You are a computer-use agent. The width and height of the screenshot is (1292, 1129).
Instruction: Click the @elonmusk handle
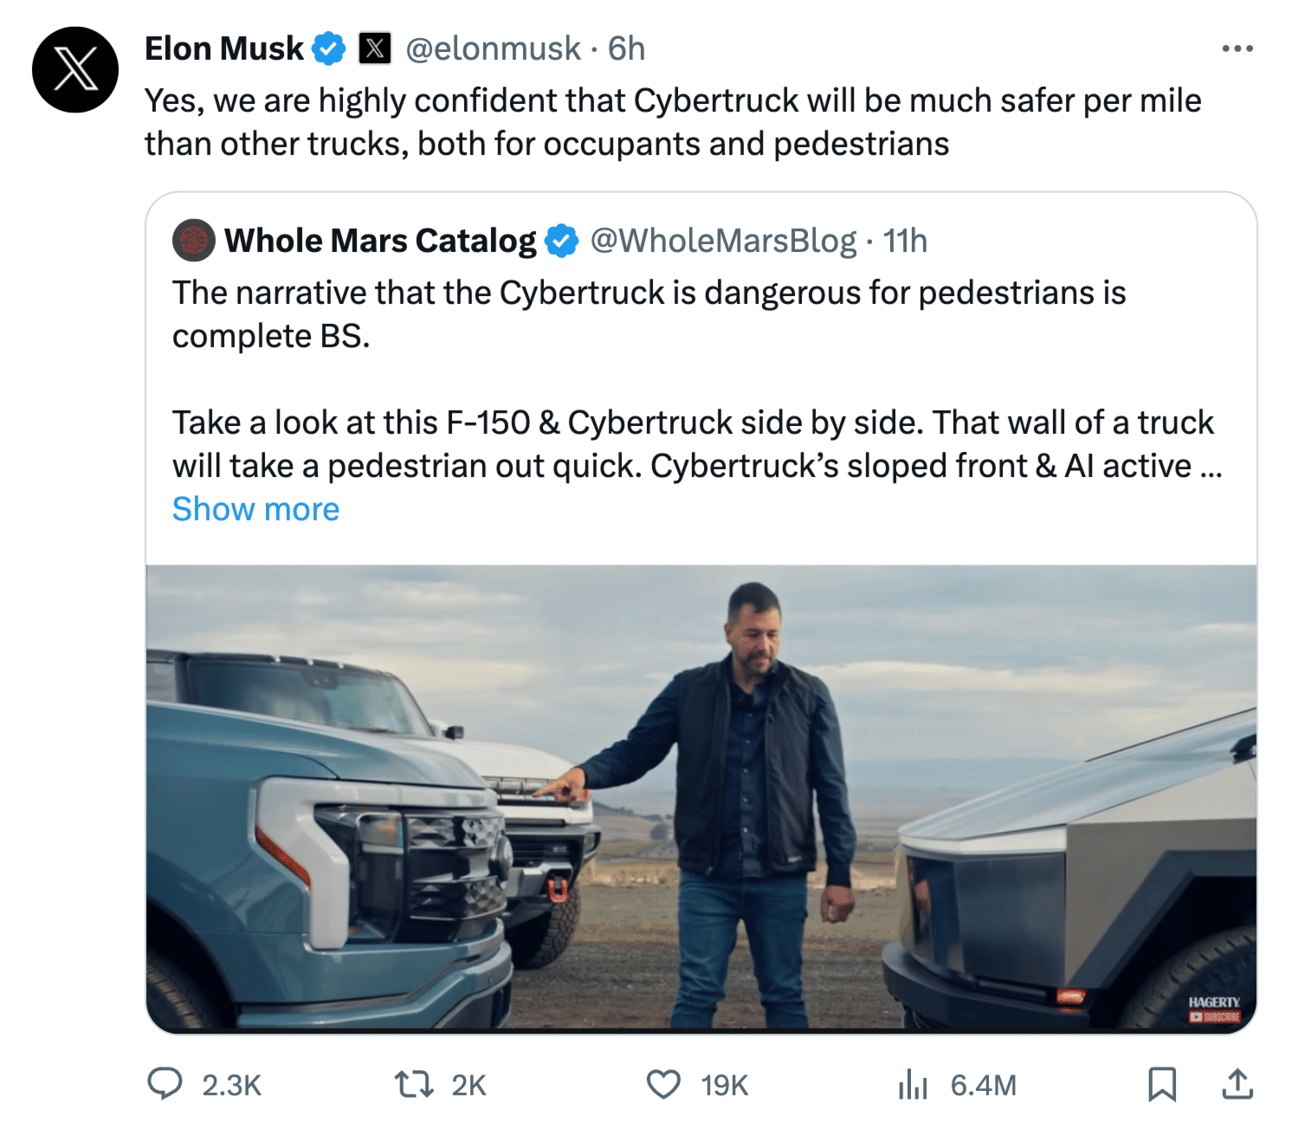click(492, 48)
